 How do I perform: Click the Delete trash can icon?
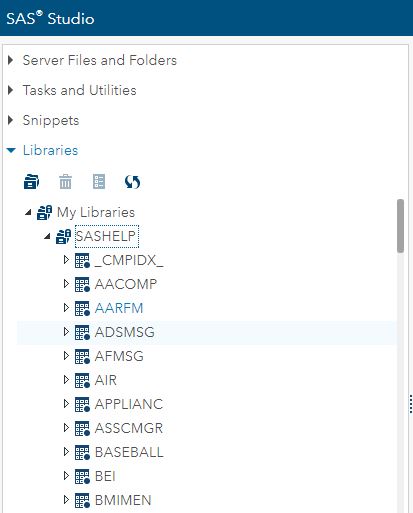click(x=65, y=182)
